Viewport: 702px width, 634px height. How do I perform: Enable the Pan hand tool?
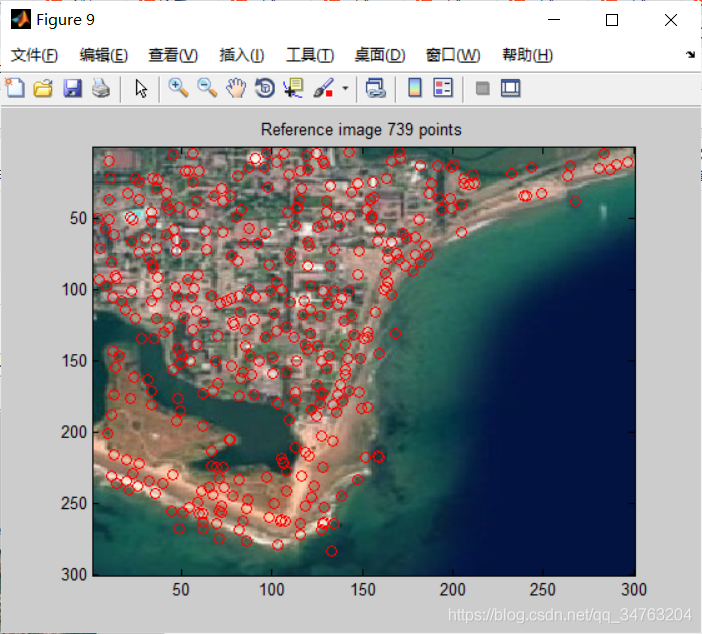click(236, 88)
